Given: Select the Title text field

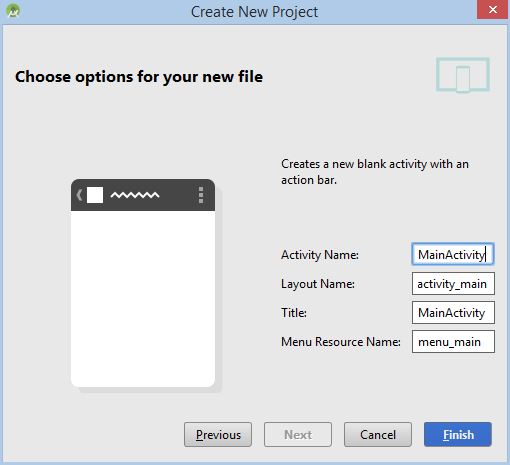Looking at the screenshot, I should (x=453, y=313).
